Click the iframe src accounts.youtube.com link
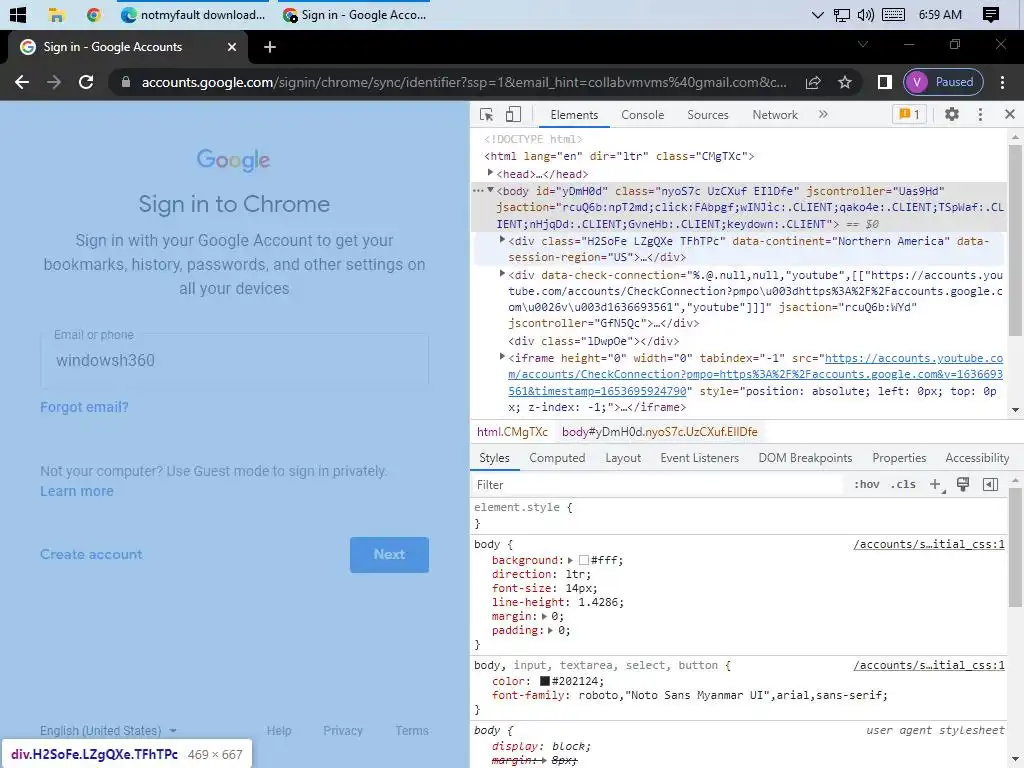The image size is (1024, 768). coord(756,374)
